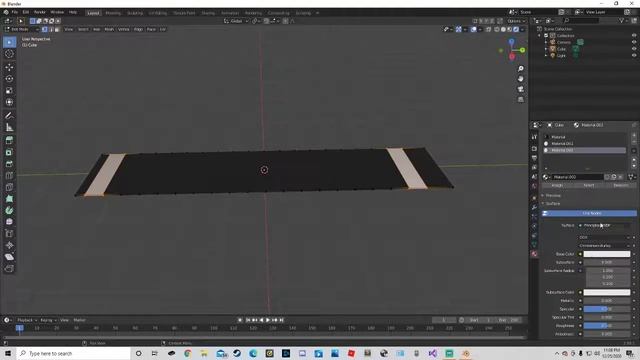Select the Shear tool
The width and height of the screenshot is (640, 360).
[9, 257]
